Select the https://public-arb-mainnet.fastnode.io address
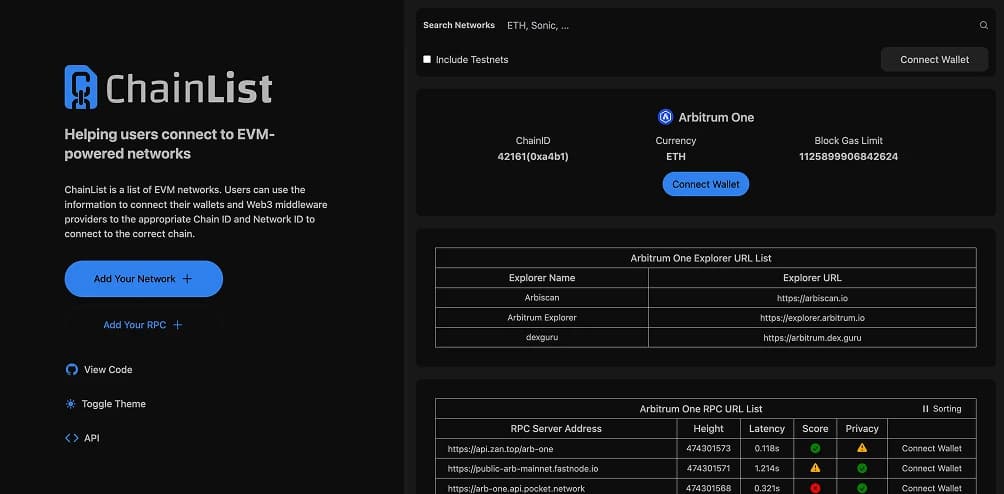Screen dimensions: 1004x494 [522, 468]
